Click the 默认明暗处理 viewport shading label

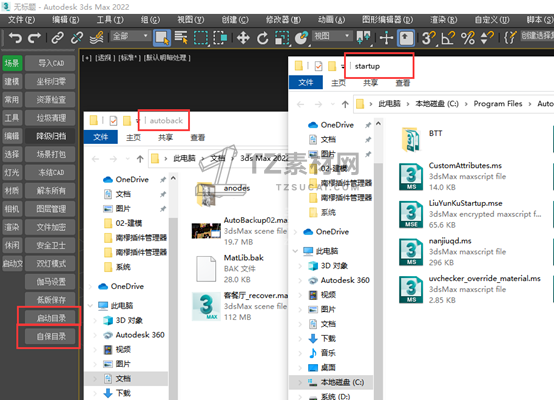(167, 58)
